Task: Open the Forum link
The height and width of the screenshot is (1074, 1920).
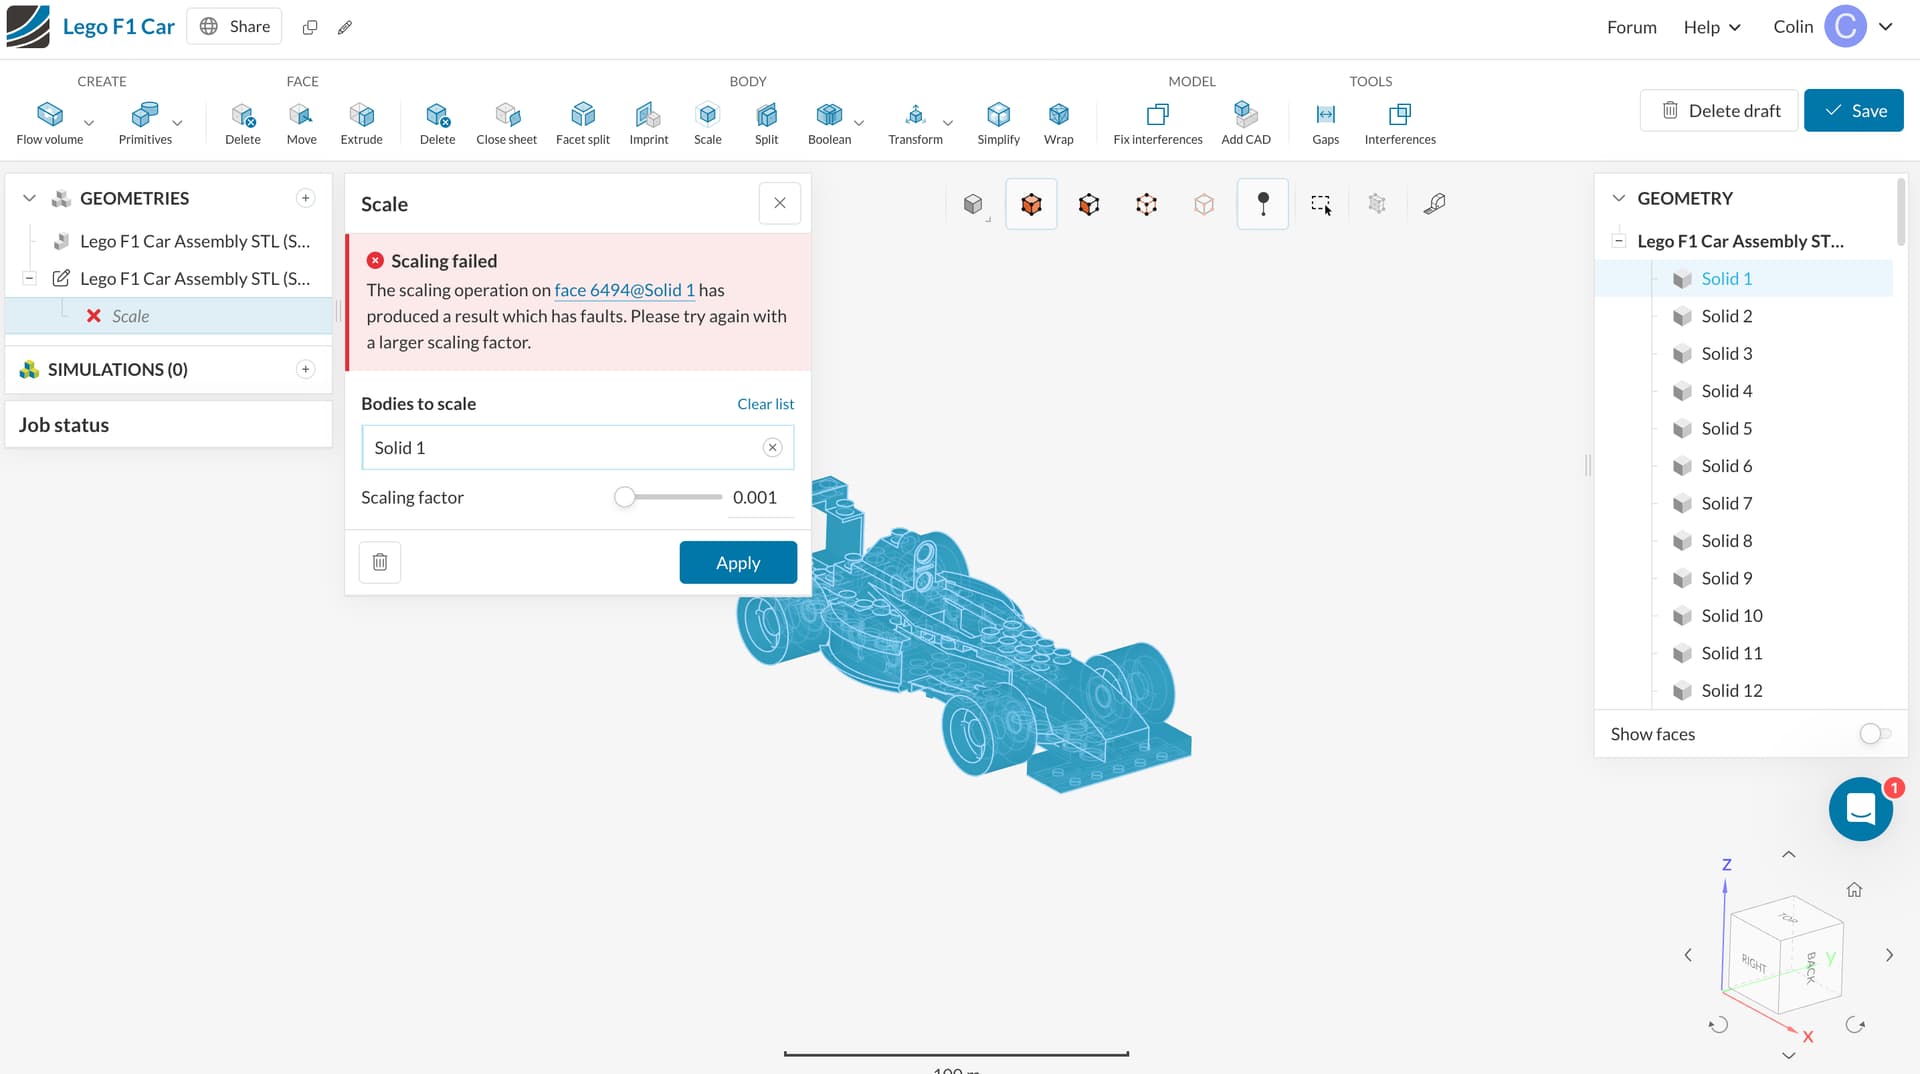Action: 1631,27
